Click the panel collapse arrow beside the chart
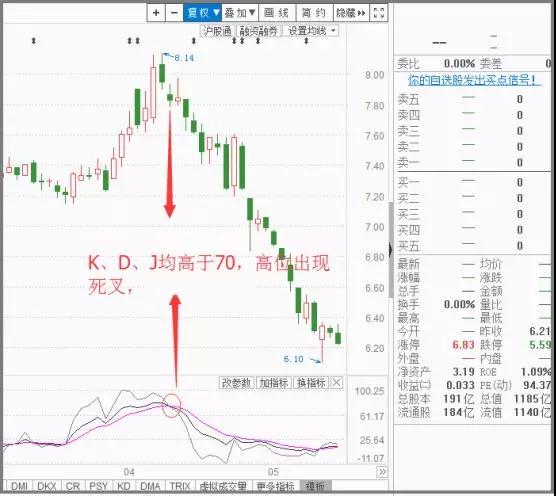This screenshot has width=556, height=496. point(390,250)
